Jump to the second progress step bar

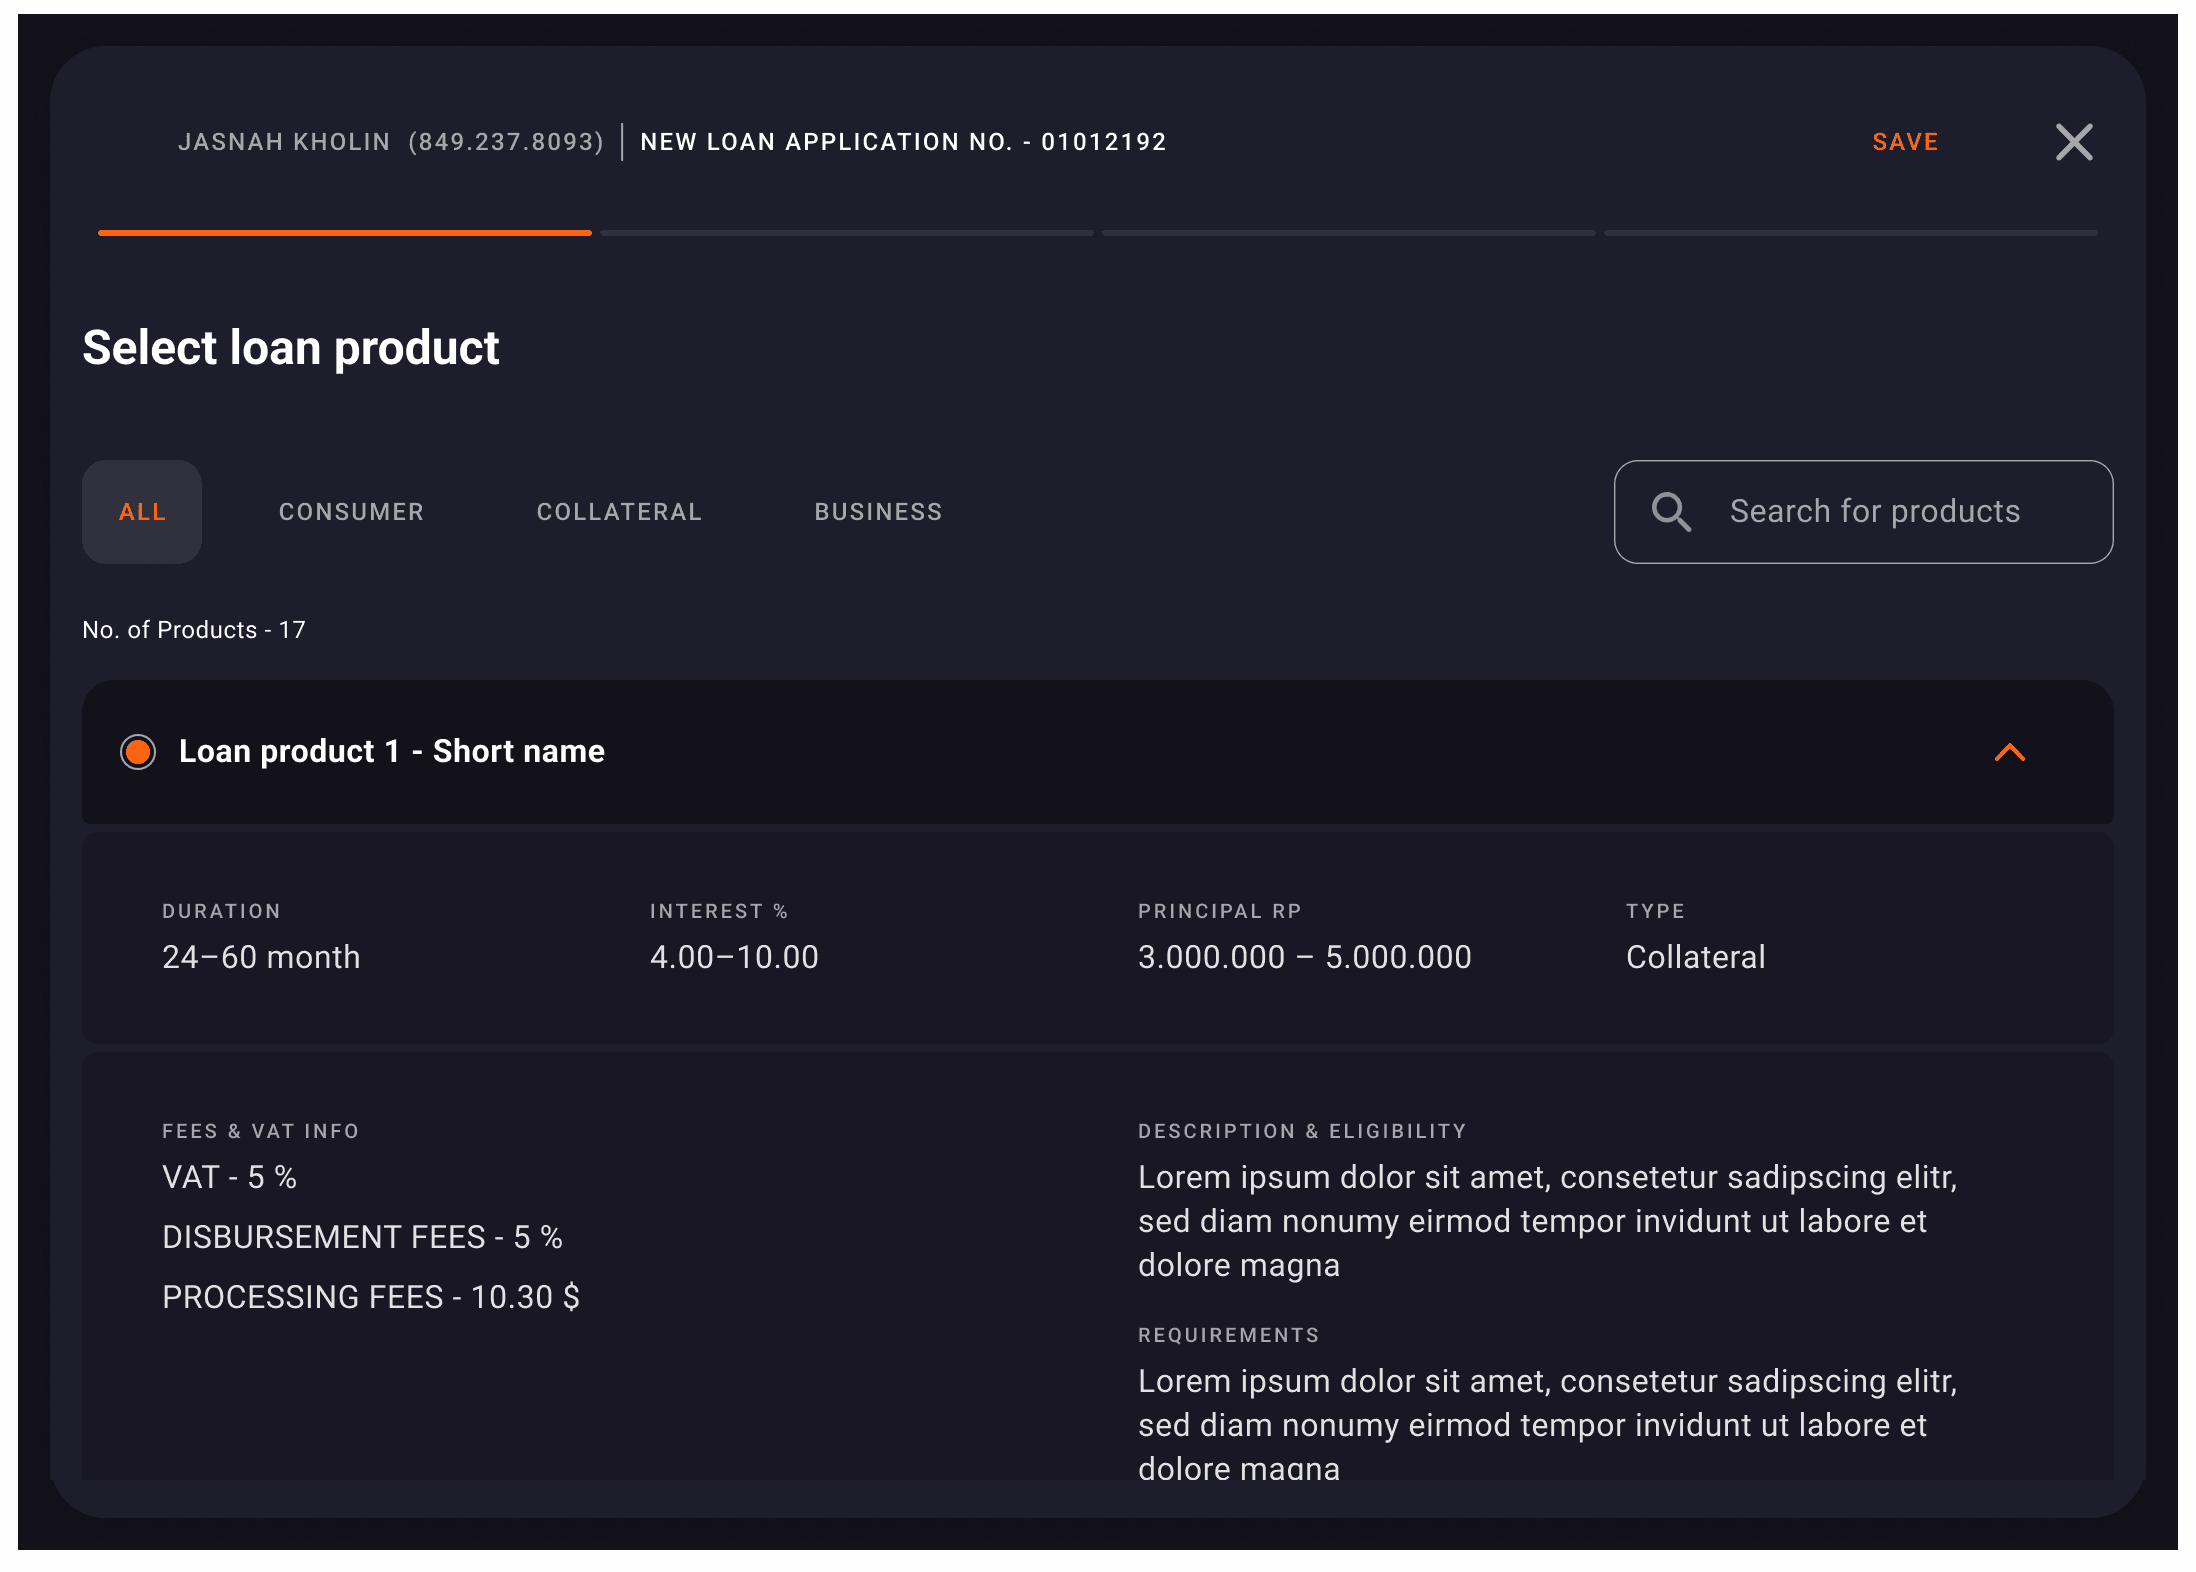[x=847, y=233]
